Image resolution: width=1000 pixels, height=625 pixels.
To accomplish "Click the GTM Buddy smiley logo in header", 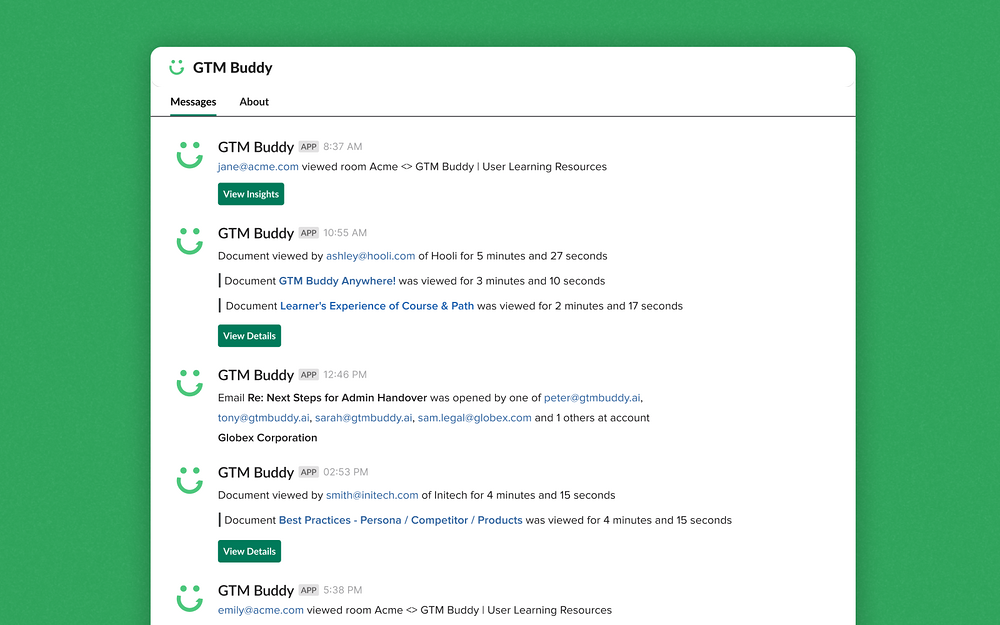I will coord(177,67).
